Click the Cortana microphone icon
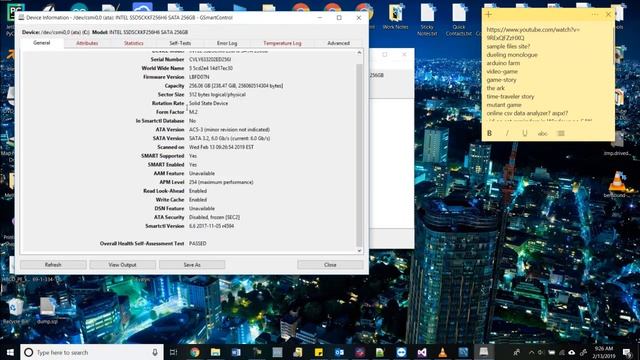 coord(155,352)
